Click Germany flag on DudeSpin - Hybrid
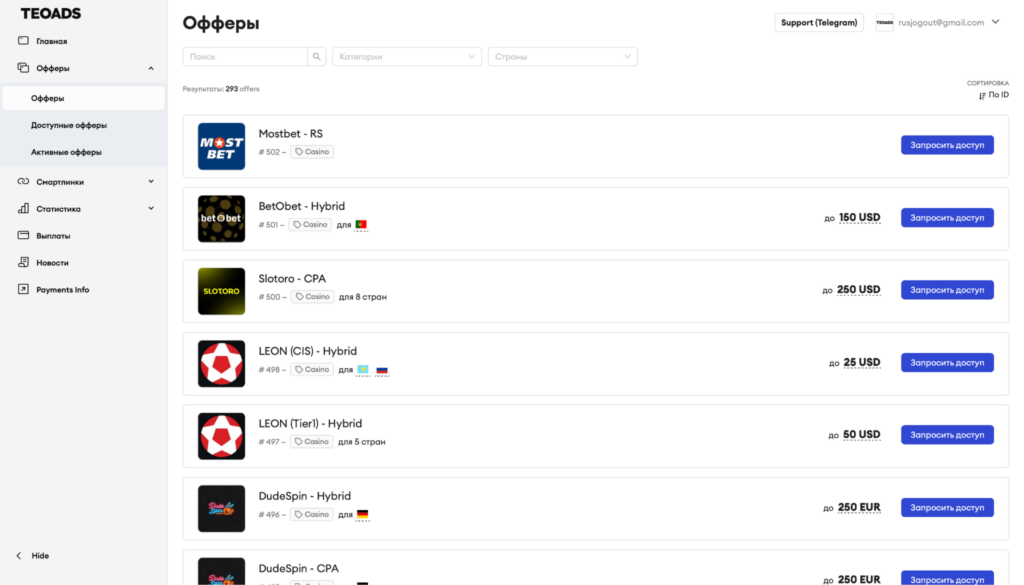 pyautogui.click(x=362, y=514)
